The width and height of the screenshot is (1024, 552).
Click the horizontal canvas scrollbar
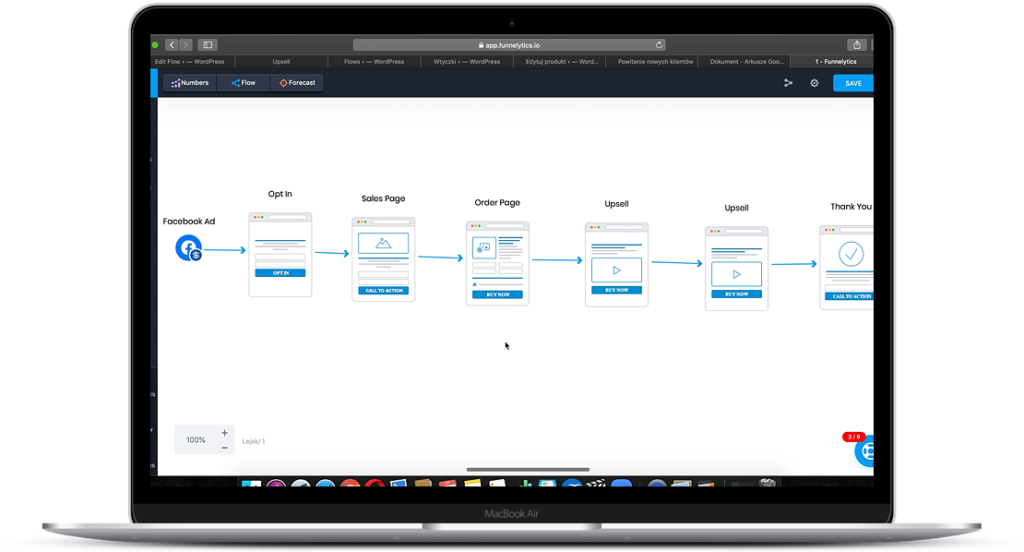tap(528, 469)
